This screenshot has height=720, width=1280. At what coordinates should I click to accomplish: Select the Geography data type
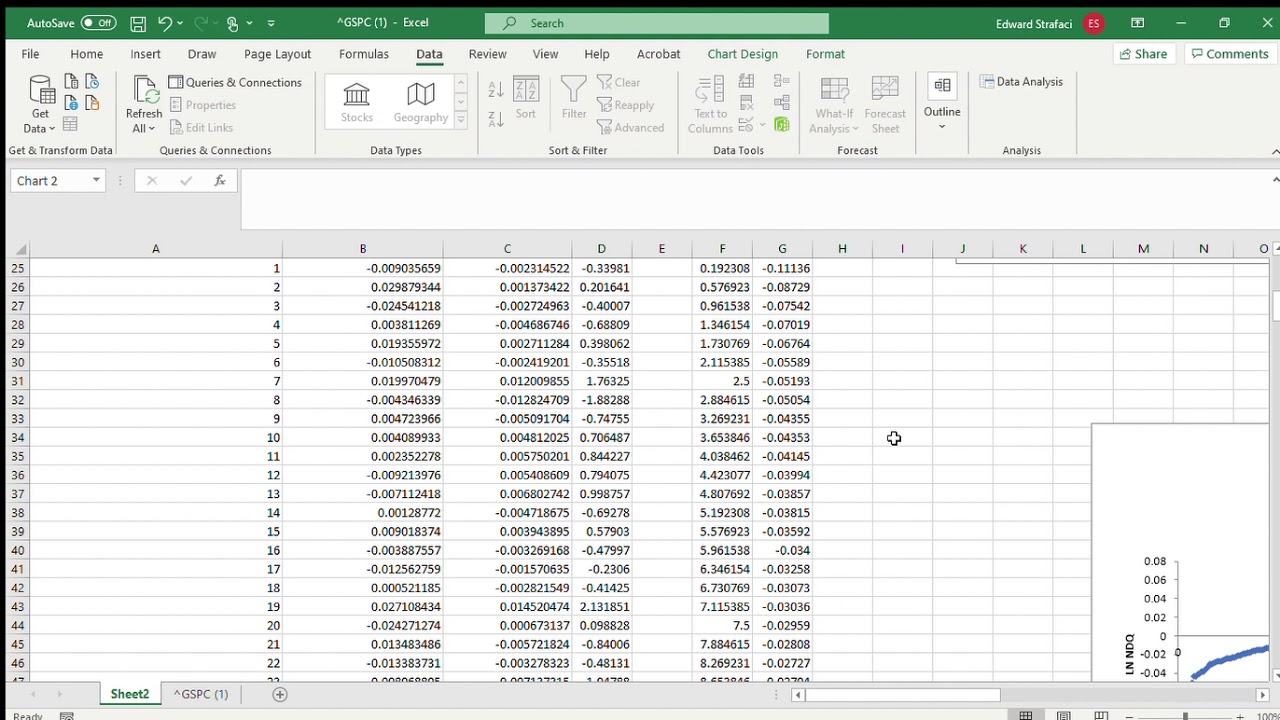tap(420, 103)
